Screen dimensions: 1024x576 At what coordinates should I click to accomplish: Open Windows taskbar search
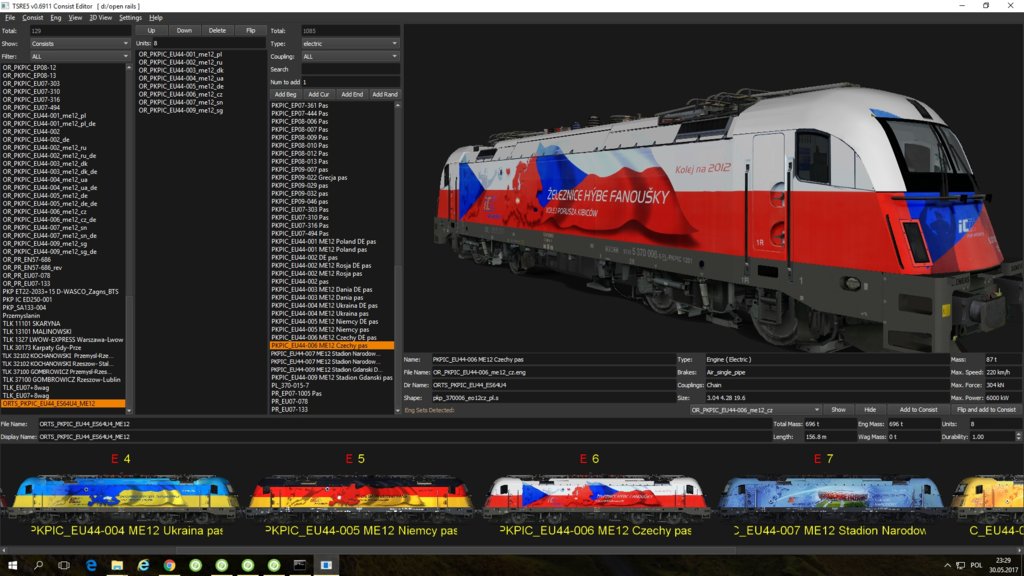[x=38, y=565]
